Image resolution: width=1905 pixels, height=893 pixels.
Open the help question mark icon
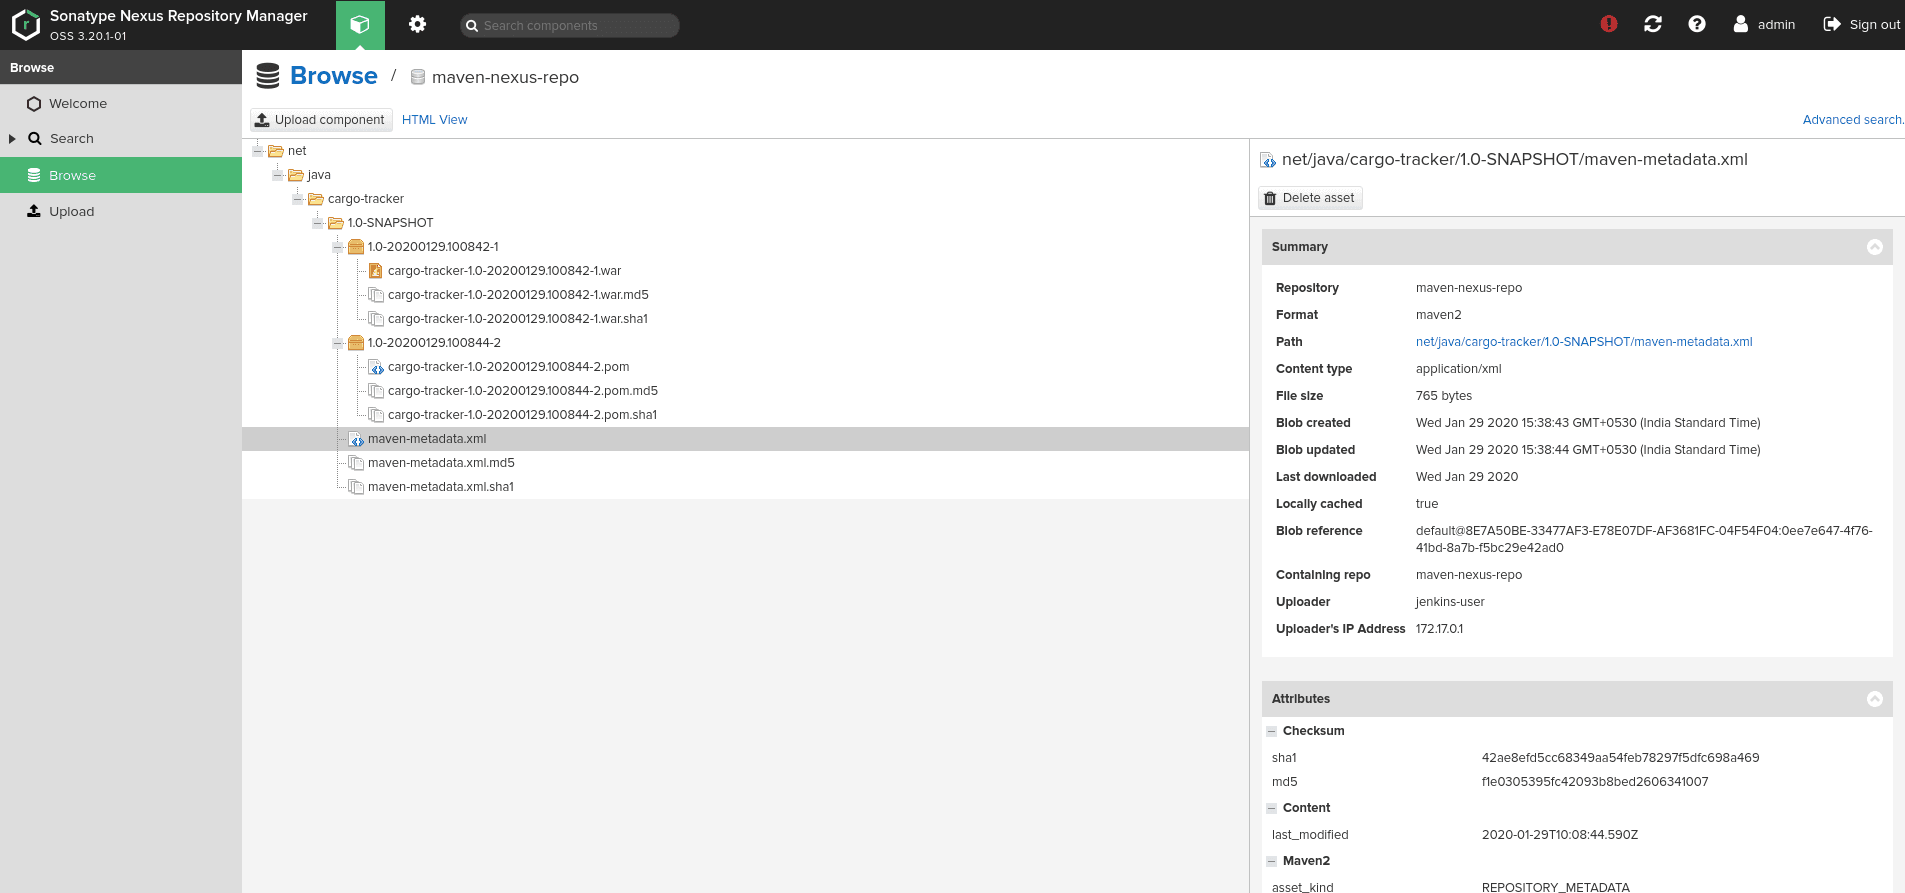pyautogui.click(x=1696, y=24)
